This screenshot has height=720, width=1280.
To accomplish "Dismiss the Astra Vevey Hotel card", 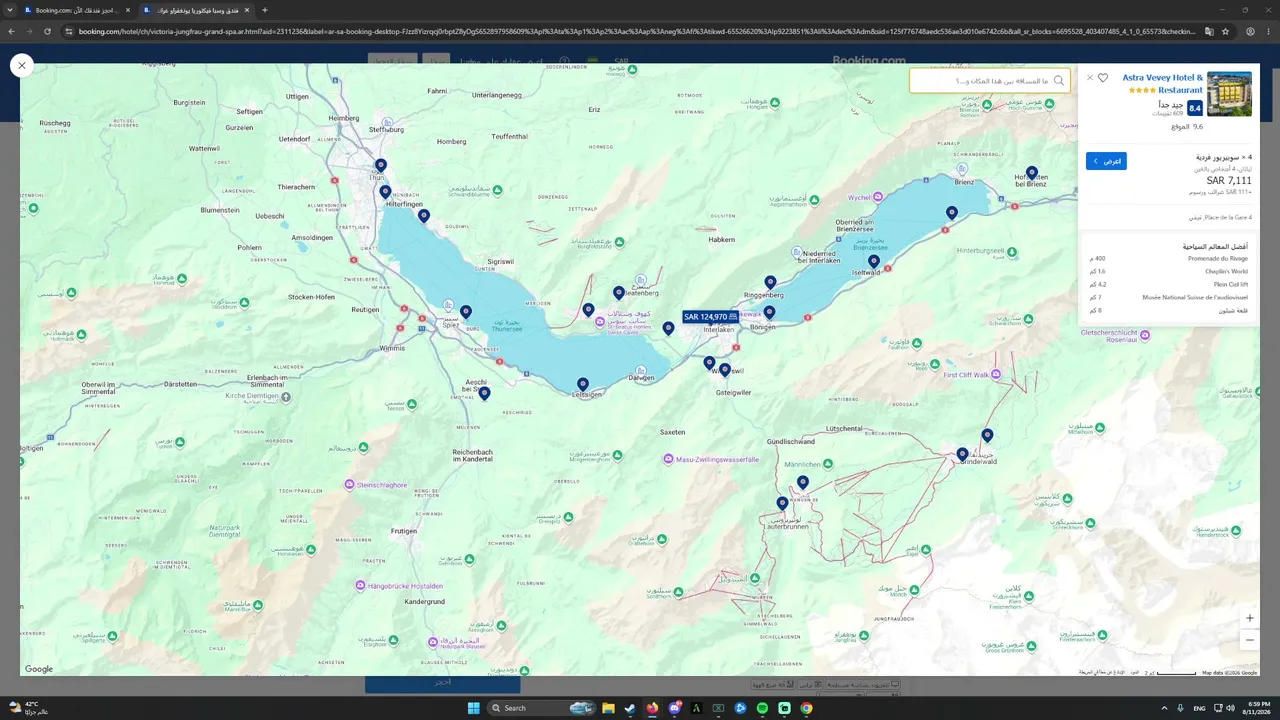I will pos(1090,77).
